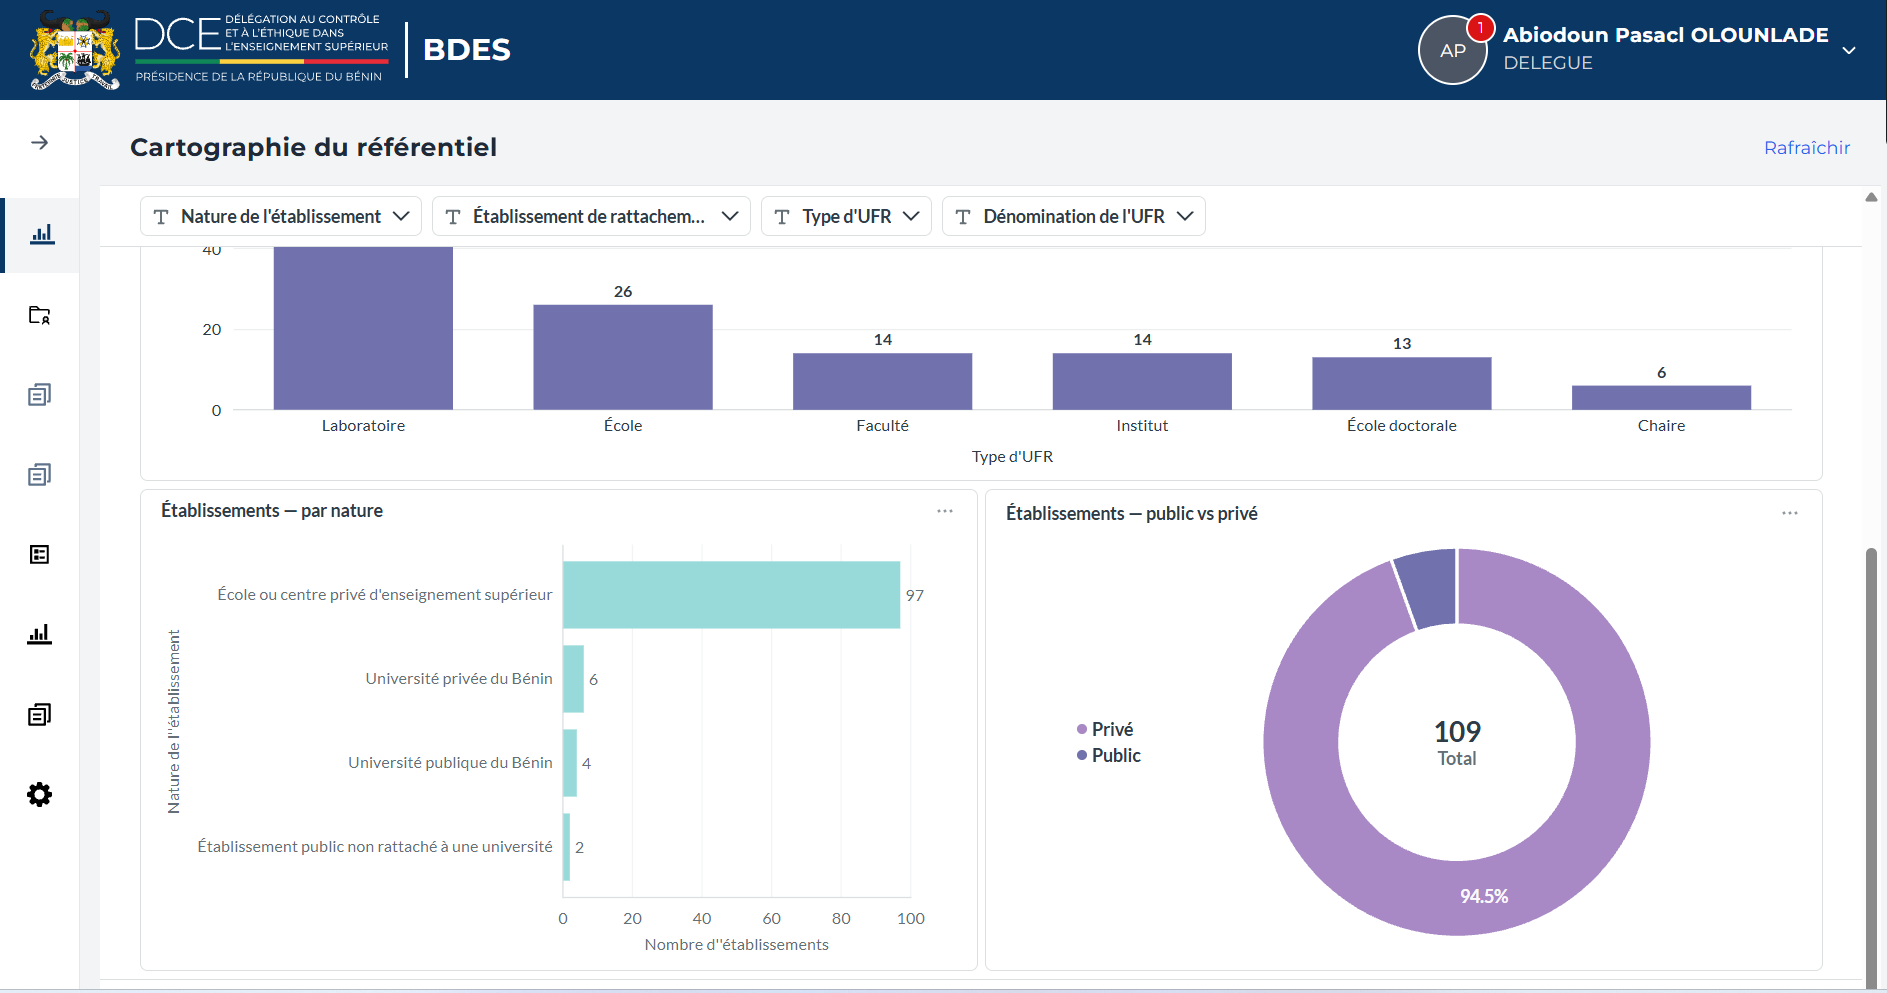Open Nature de l'établissement filter dropdown
Screen dimensions: 1887x993
click(x=281, y=216)
